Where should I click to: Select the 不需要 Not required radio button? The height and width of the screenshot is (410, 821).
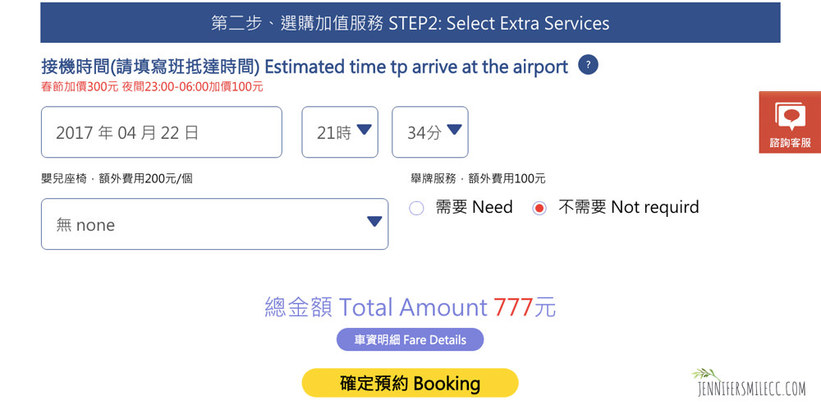[x=540, y=208]
